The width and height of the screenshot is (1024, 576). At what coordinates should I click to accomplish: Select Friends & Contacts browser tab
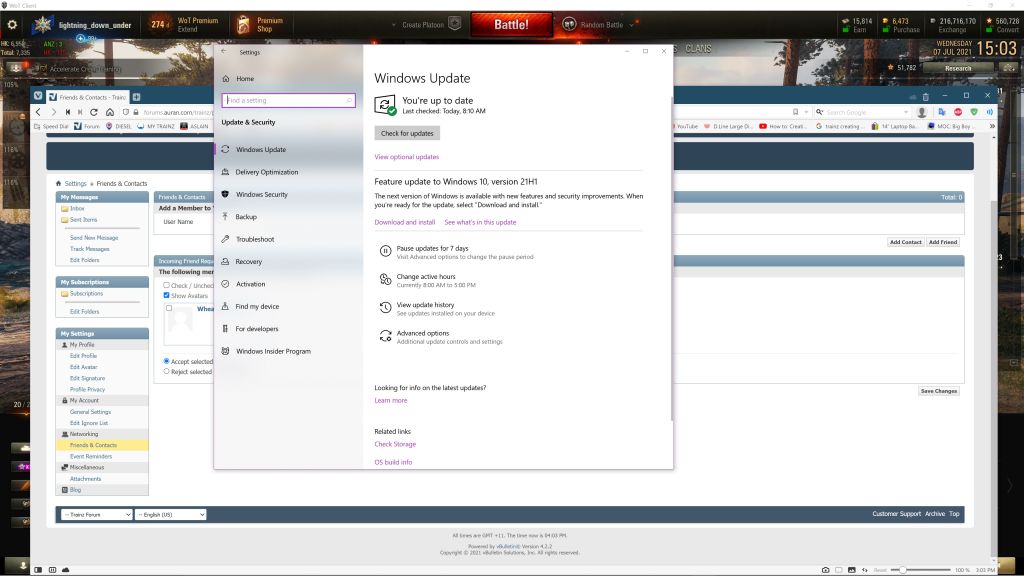coord(88,97)
